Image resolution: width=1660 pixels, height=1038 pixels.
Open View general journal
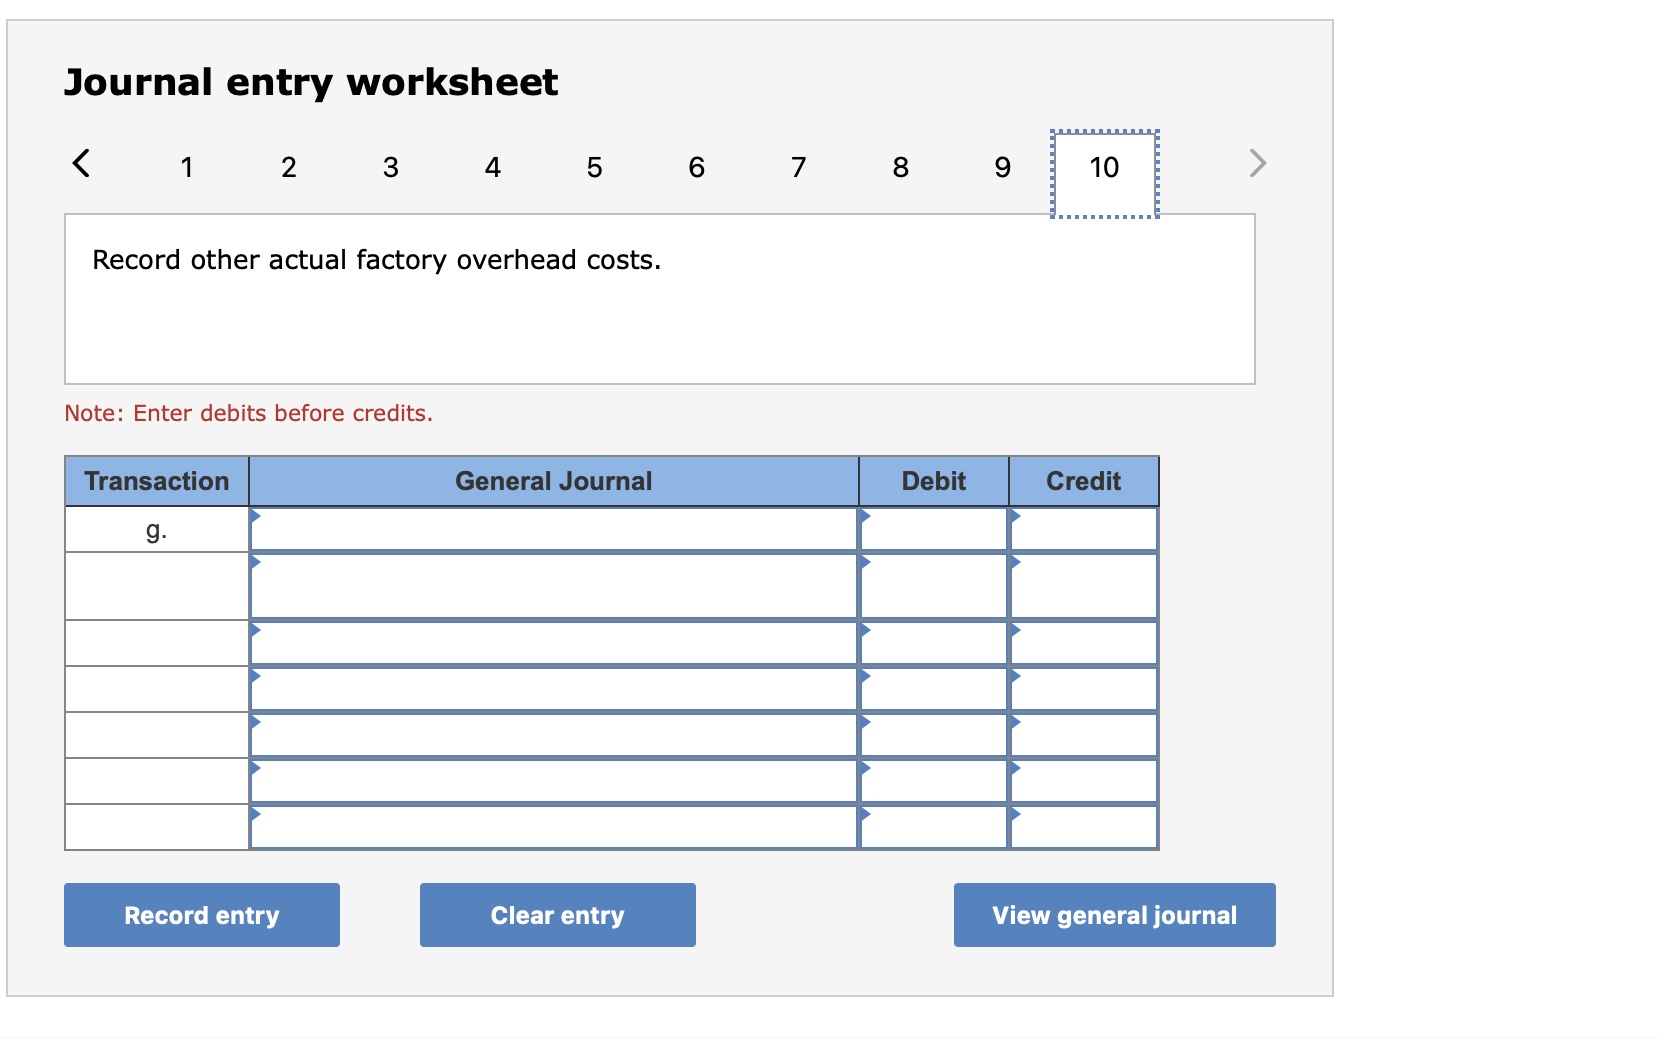tap(1114, 914)
